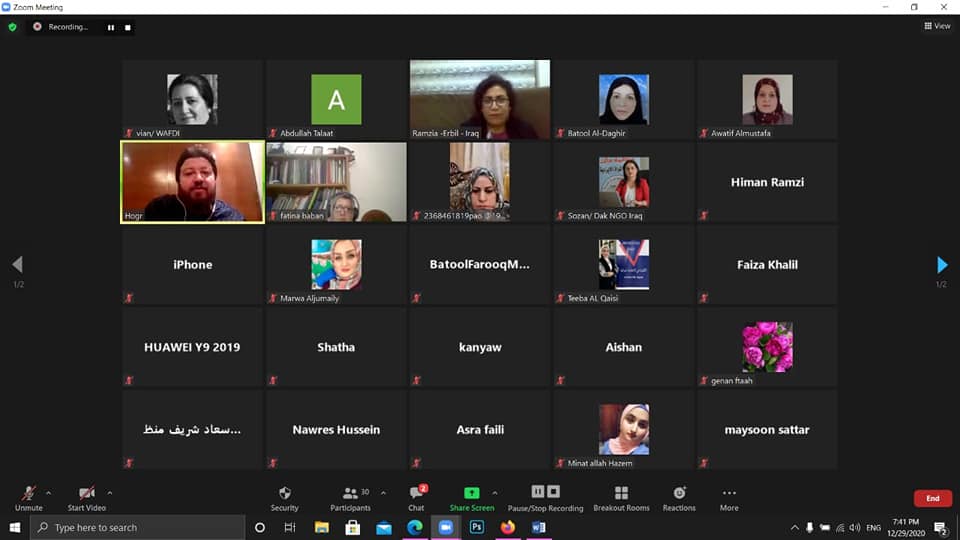Image resolution: width=960 pixels, height=540 pixels.
Task: Open the Reactions menu
Action: click(679, 497)
